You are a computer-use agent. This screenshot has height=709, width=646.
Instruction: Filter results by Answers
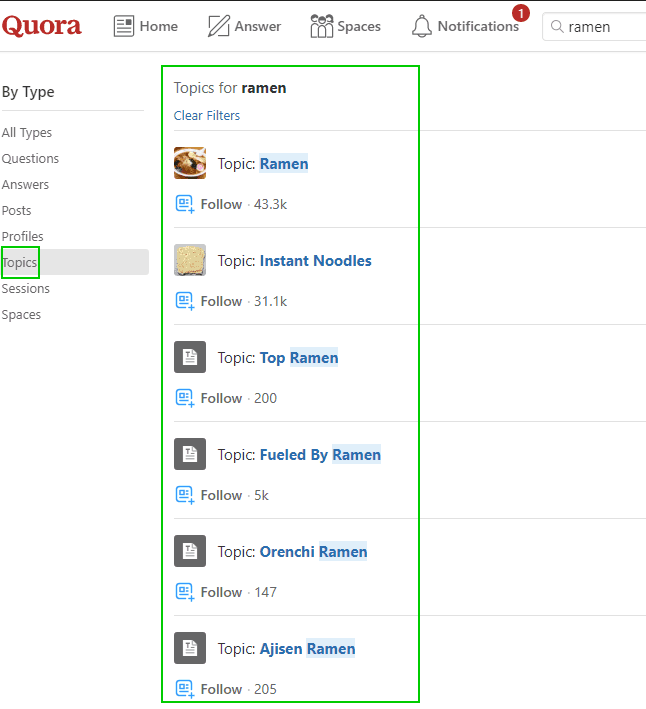25,184
